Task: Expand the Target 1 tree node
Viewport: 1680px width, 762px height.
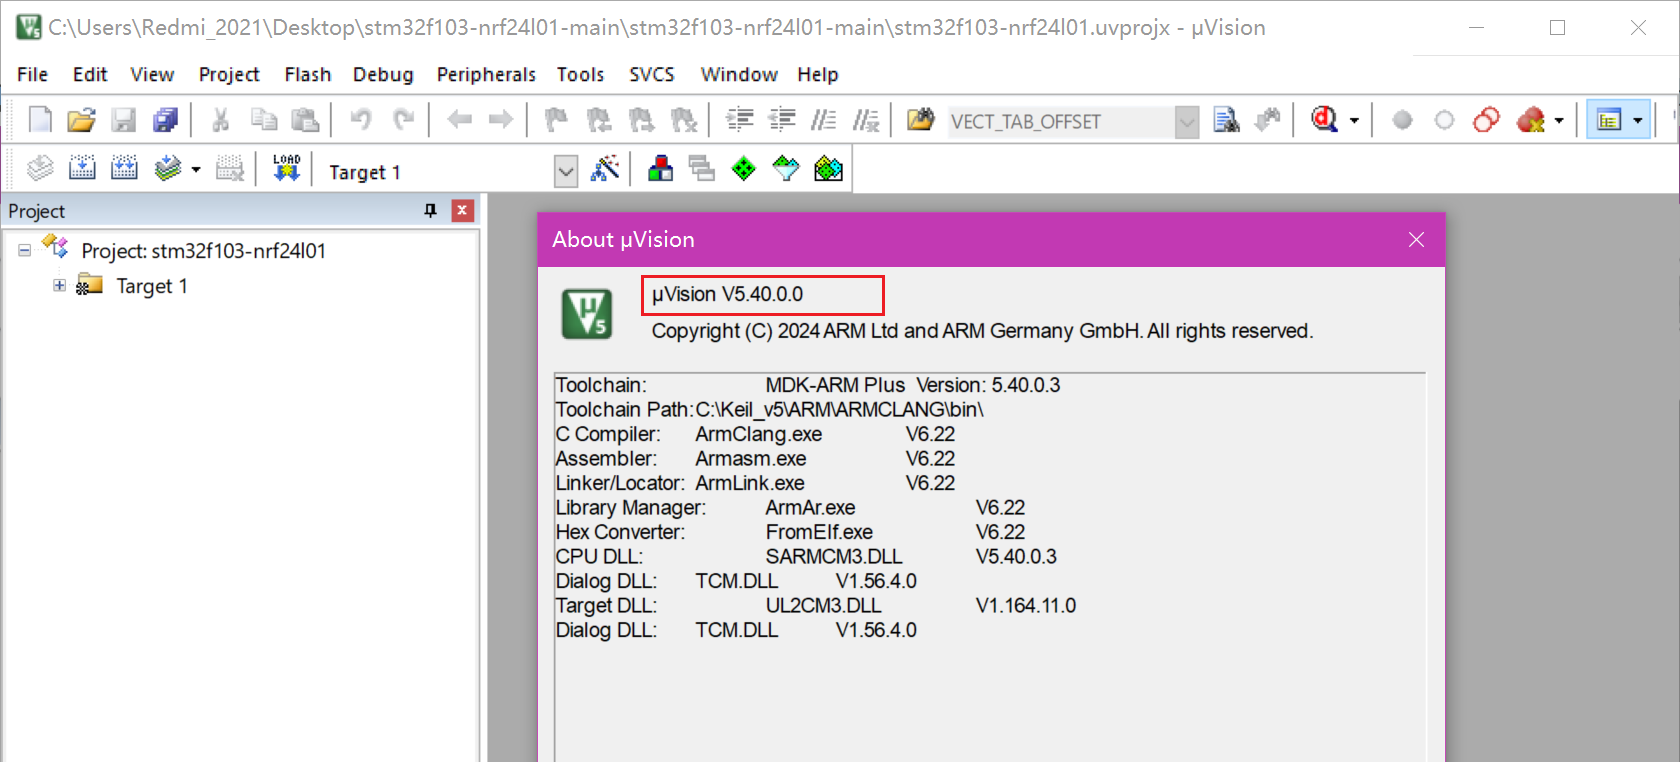Action: 59,285
